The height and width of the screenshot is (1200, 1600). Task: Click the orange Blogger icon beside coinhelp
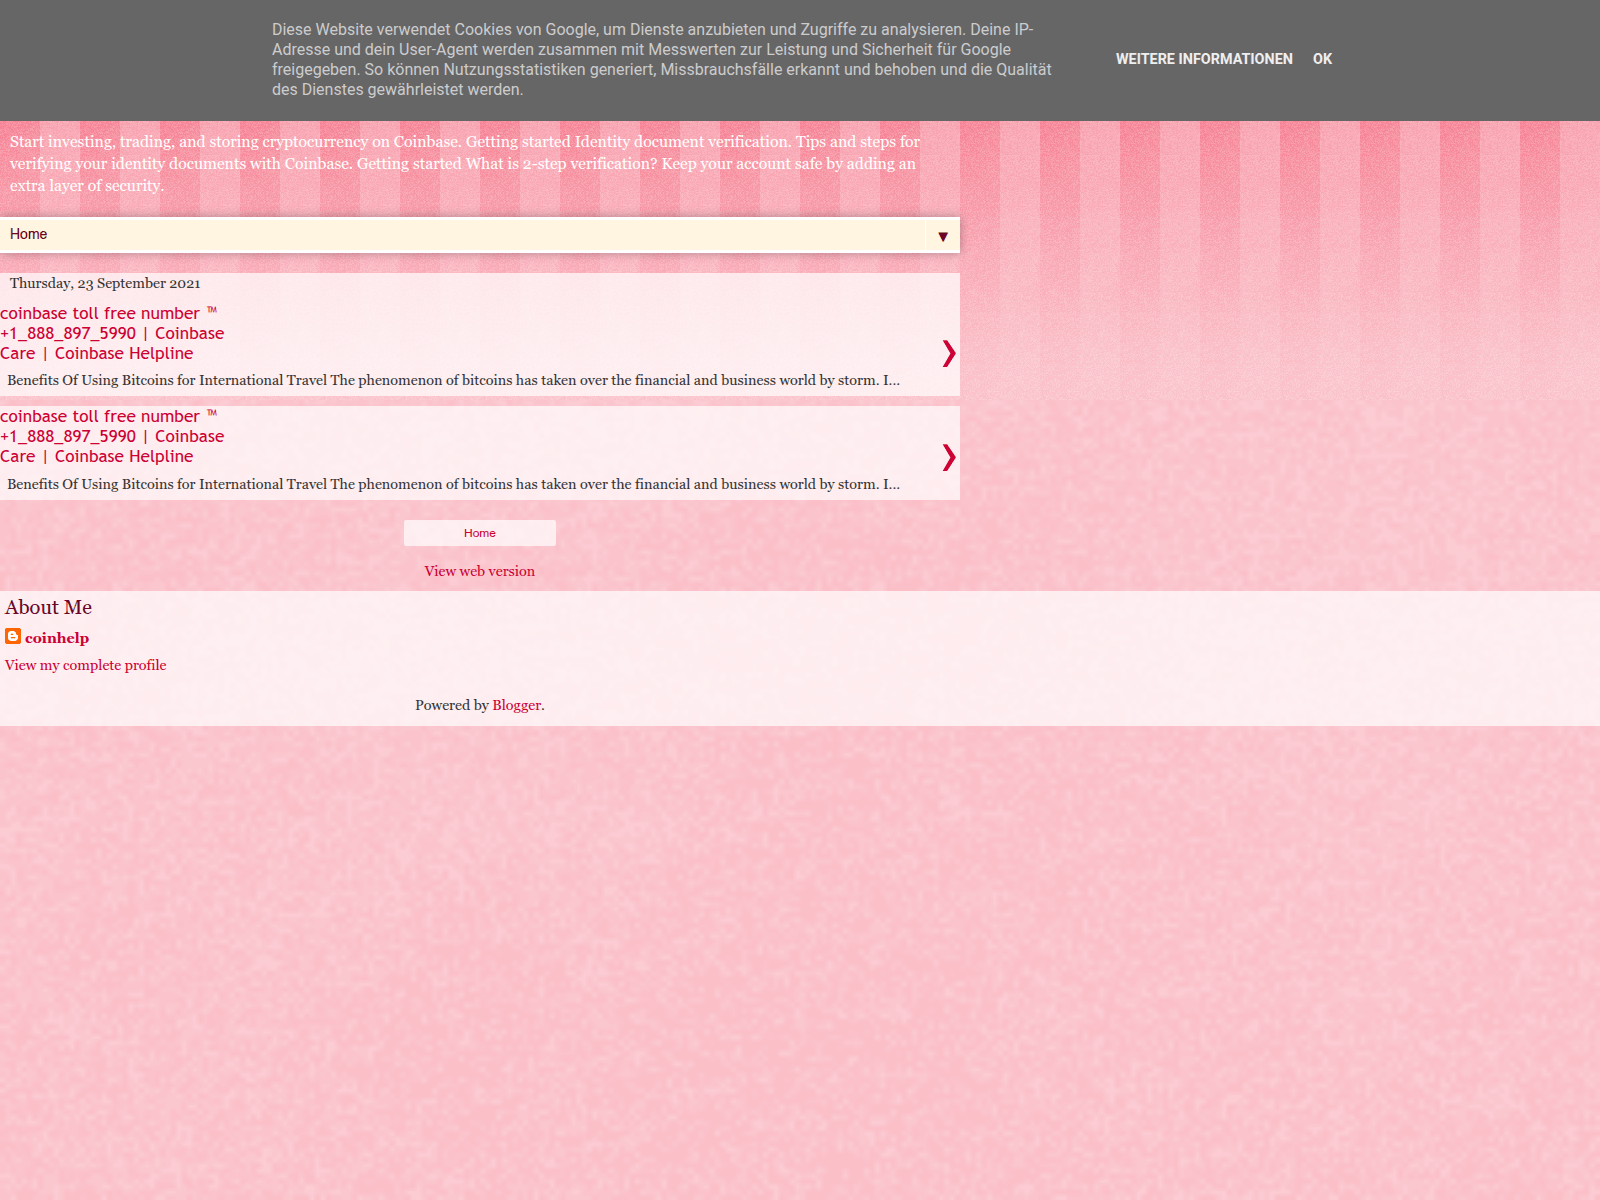pyautogui.click(x=13, y=636)
